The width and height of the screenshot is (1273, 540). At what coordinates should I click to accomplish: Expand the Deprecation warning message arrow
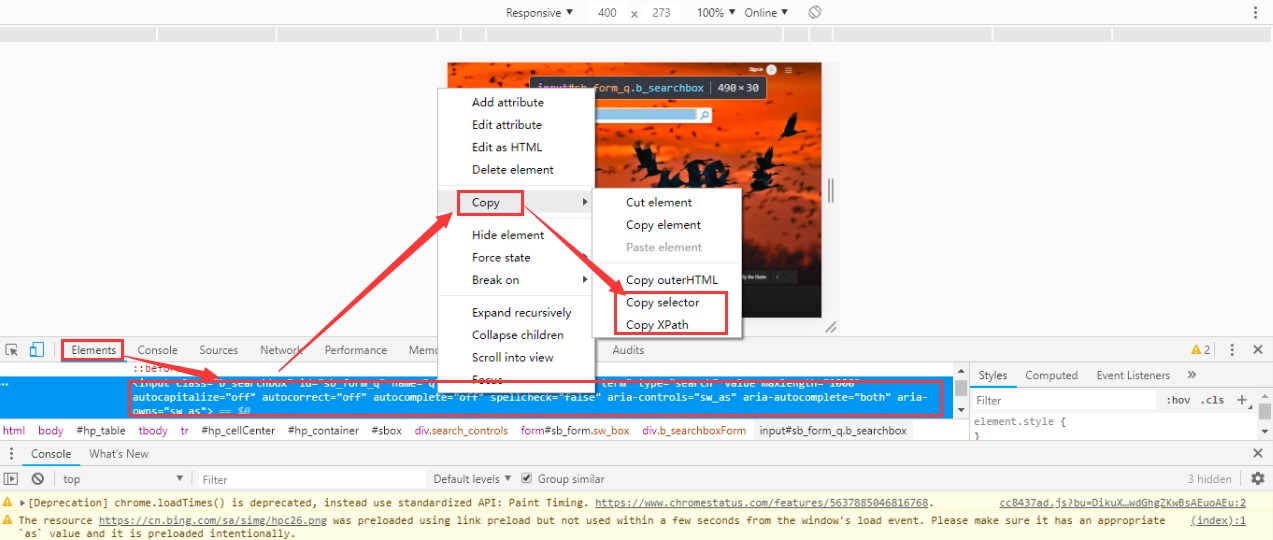(22, 503)
